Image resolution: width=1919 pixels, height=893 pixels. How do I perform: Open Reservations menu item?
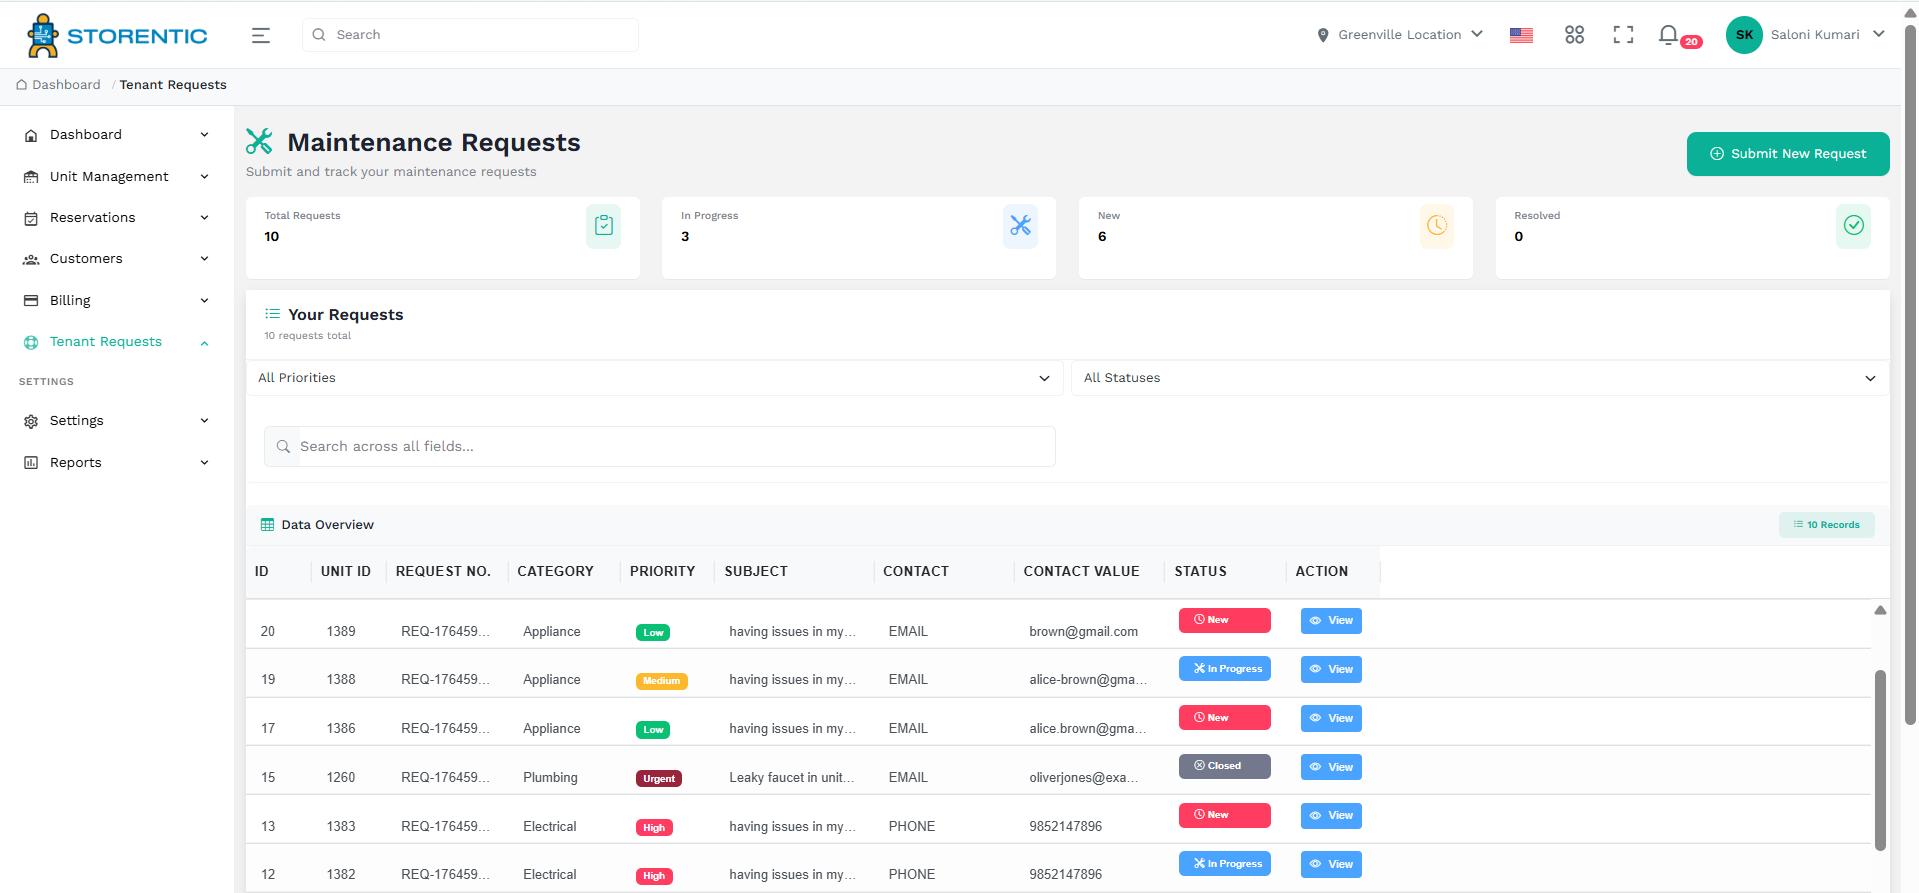pos(117,218)
